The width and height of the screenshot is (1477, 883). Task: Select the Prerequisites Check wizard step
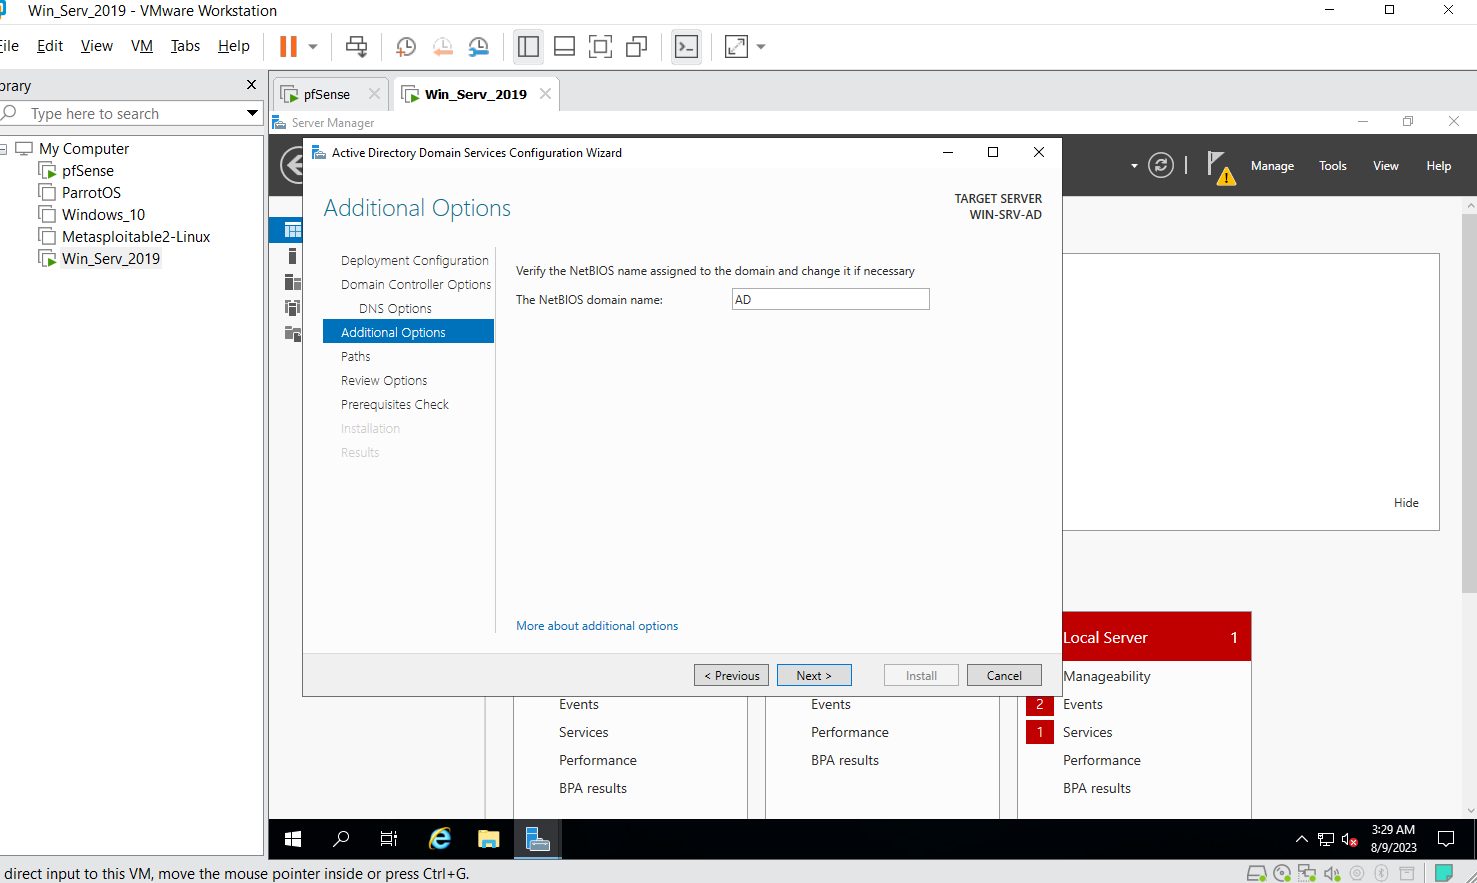click(395, 404)
